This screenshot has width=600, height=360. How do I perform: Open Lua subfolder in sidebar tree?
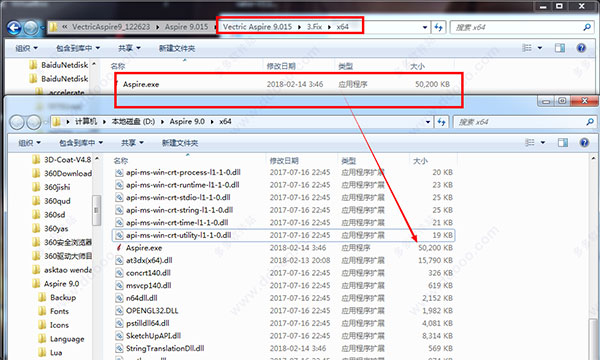point(51,352)
